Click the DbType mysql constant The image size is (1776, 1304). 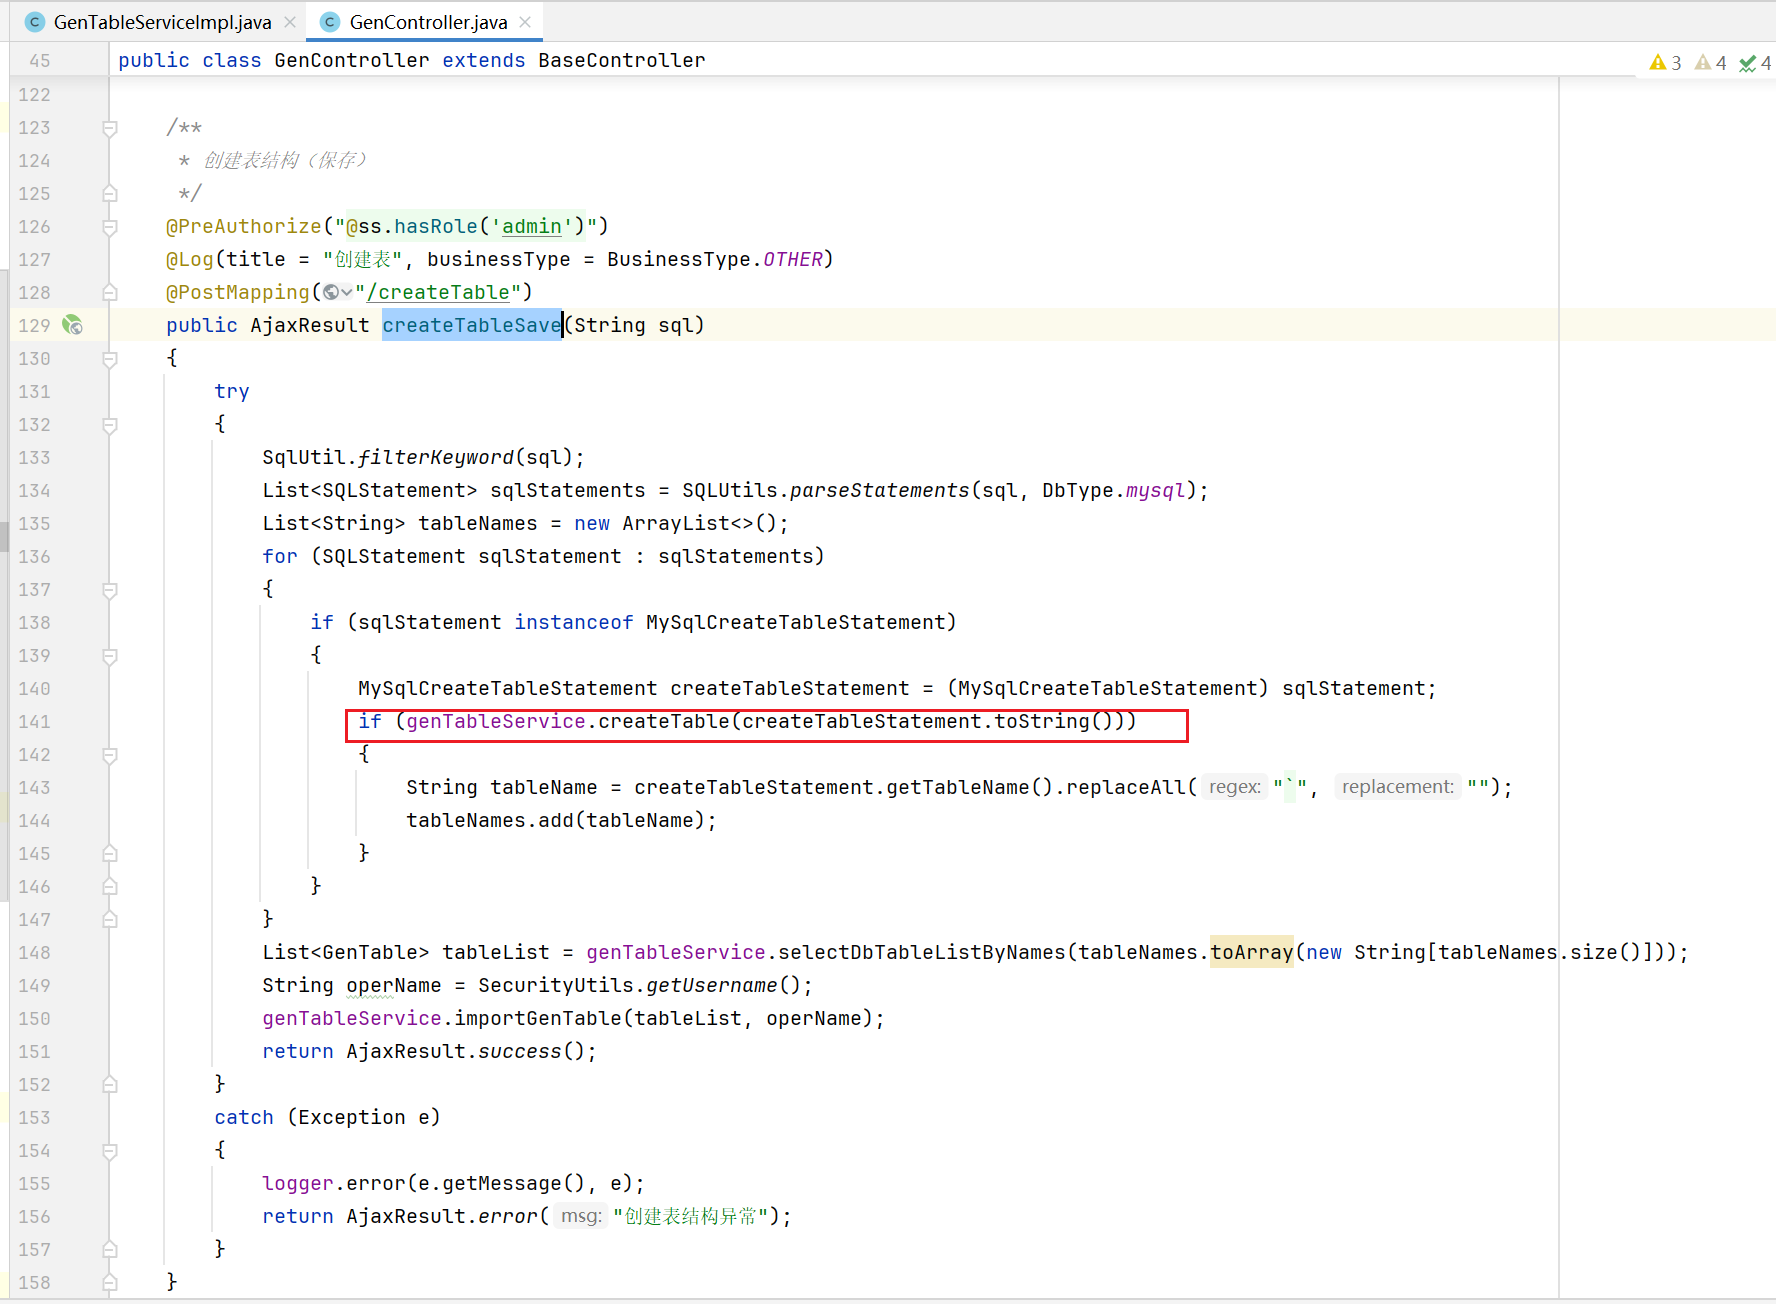click(1156, 490)
